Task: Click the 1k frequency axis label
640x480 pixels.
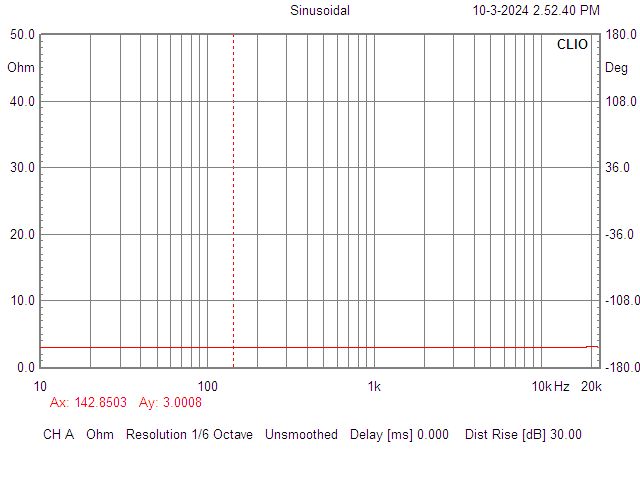Action: coord(374,387)
